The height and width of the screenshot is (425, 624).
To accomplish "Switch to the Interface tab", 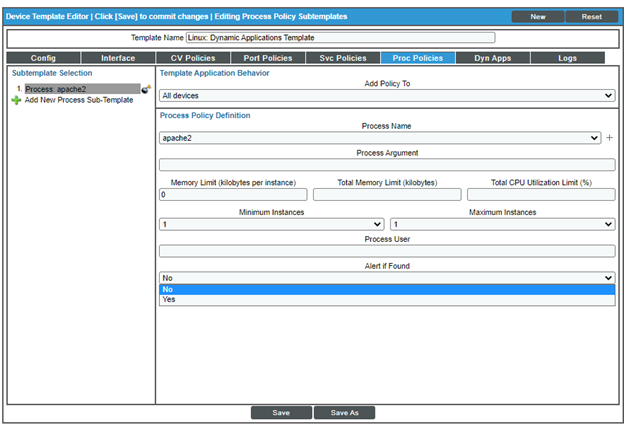I will pos(118,58).
